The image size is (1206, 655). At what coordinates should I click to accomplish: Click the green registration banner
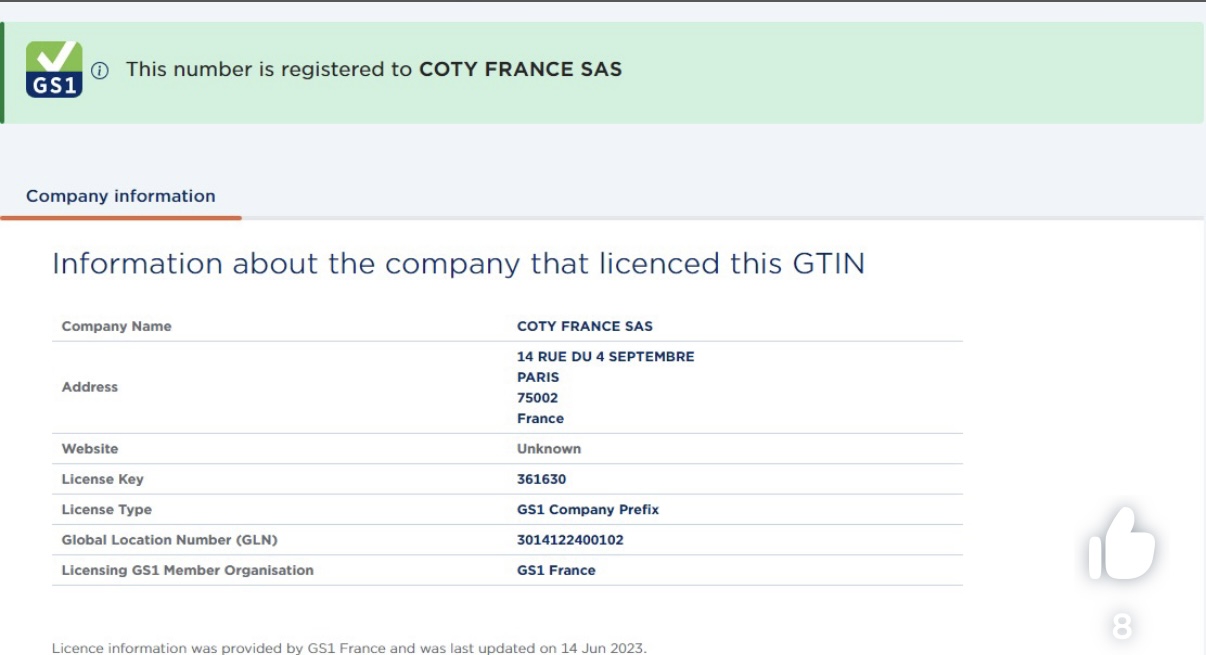point(603,73)
